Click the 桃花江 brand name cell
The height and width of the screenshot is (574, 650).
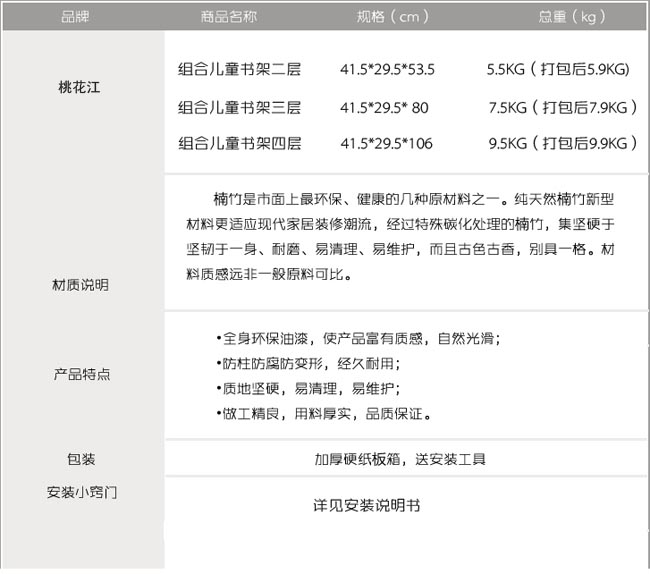[x=80, y=87]
